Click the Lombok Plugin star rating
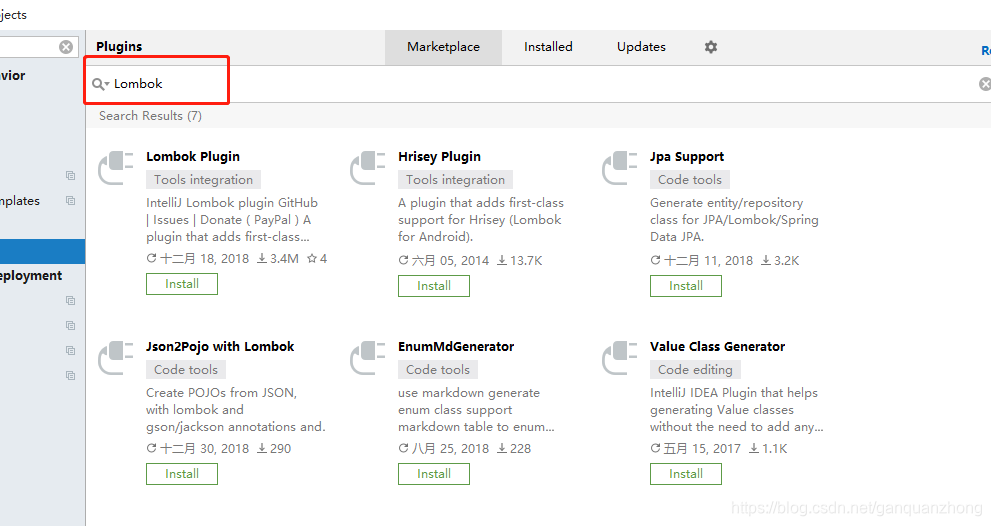The width and height of the screenshot is (991, 526). pyautogui.click(x=317, y=259)
